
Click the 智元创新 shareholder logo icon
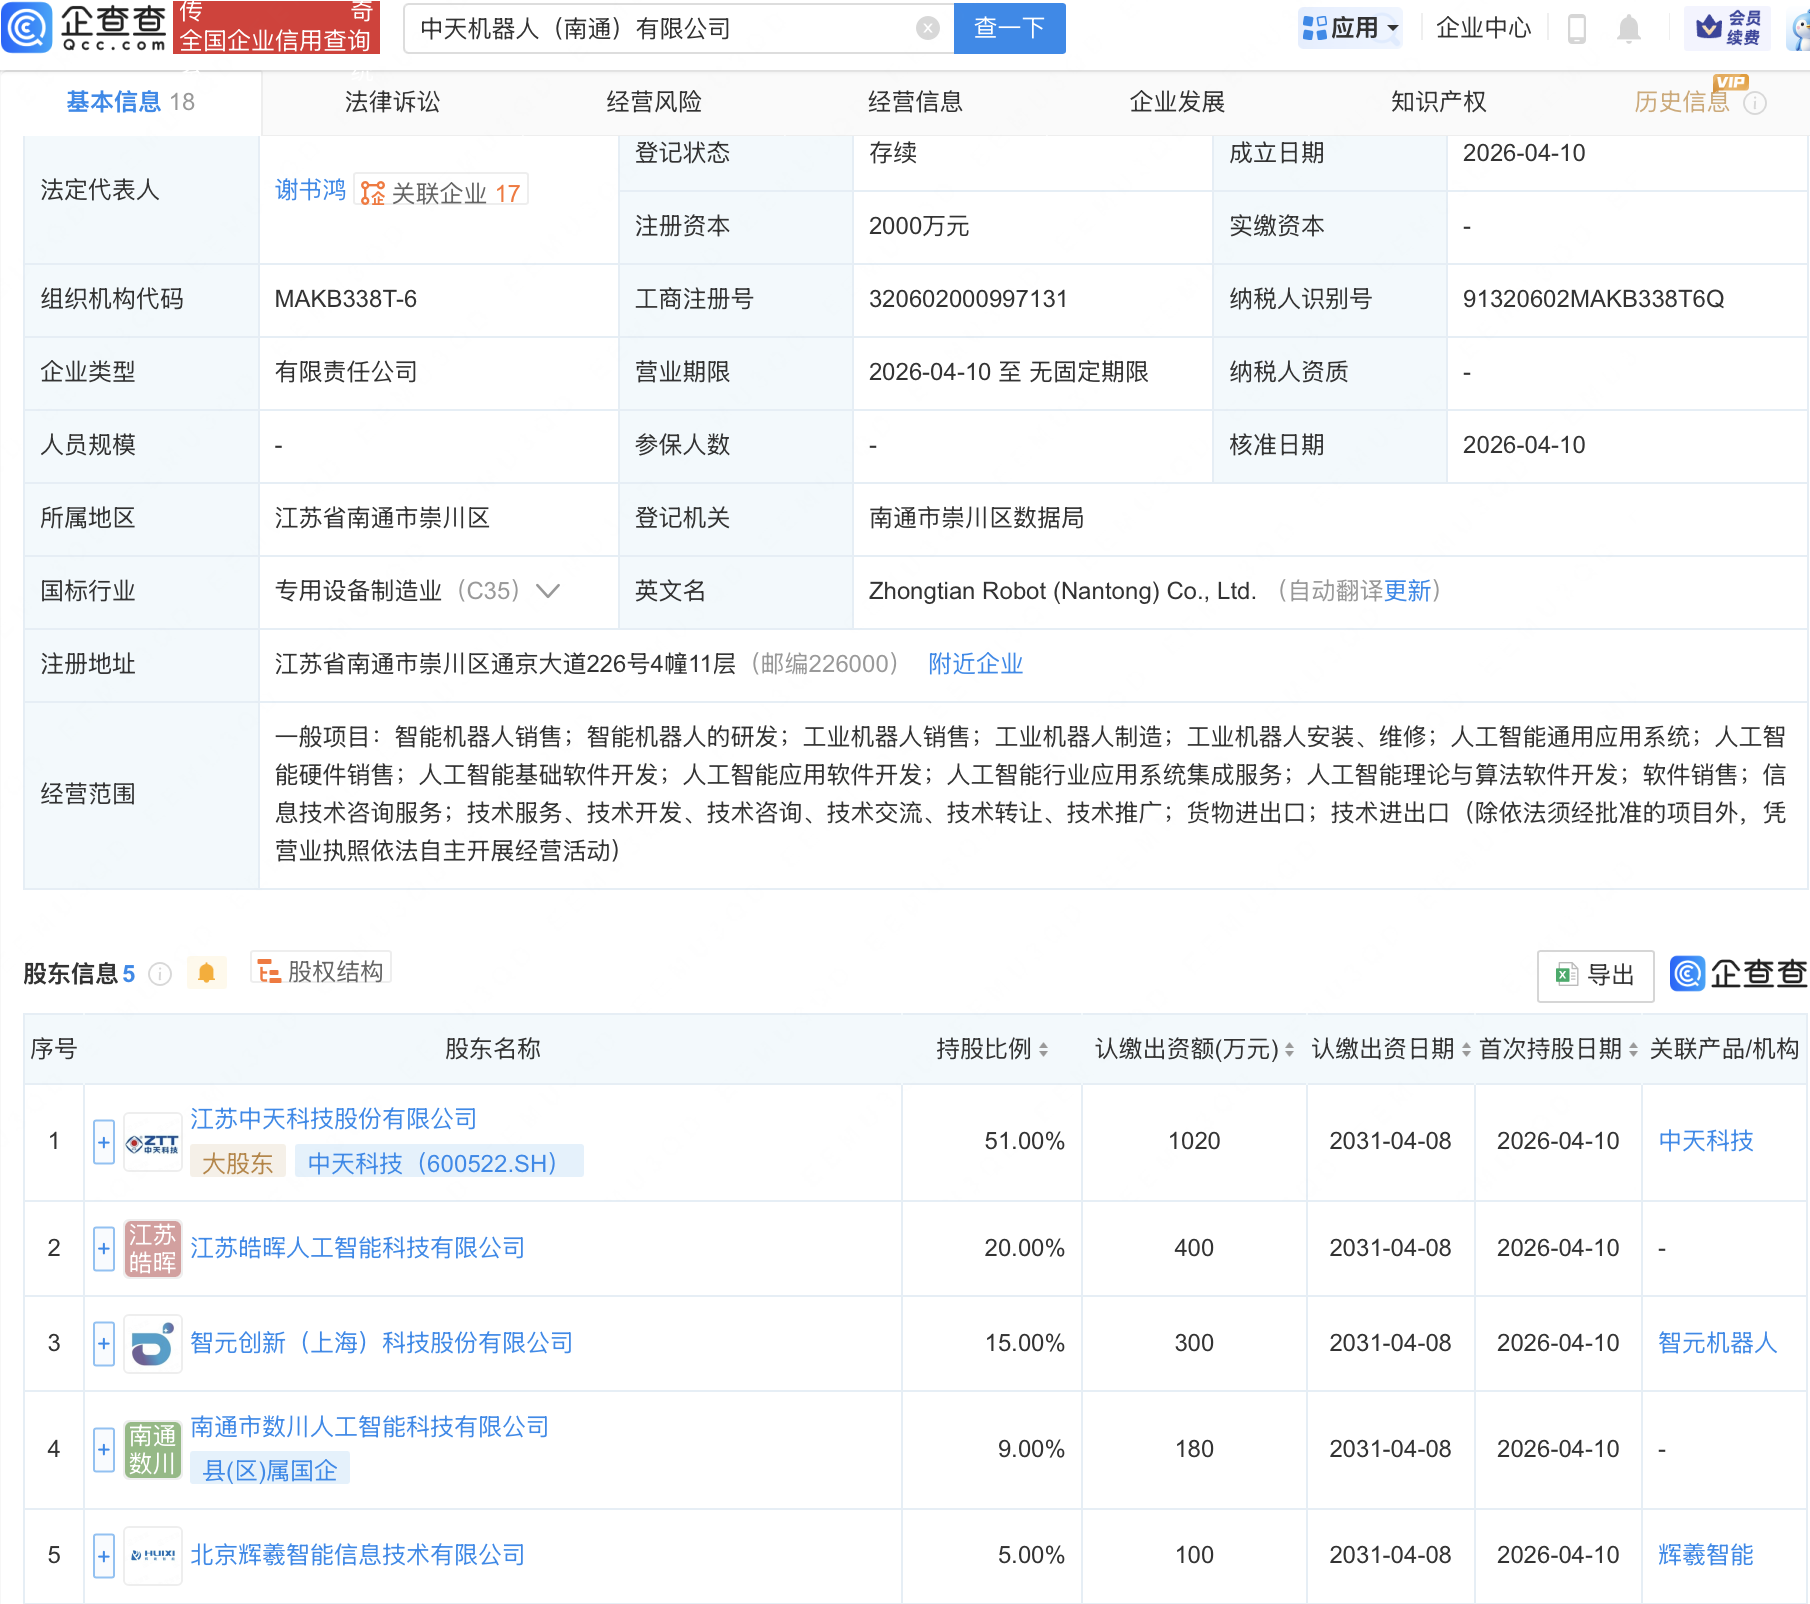tap(152, 1344)
